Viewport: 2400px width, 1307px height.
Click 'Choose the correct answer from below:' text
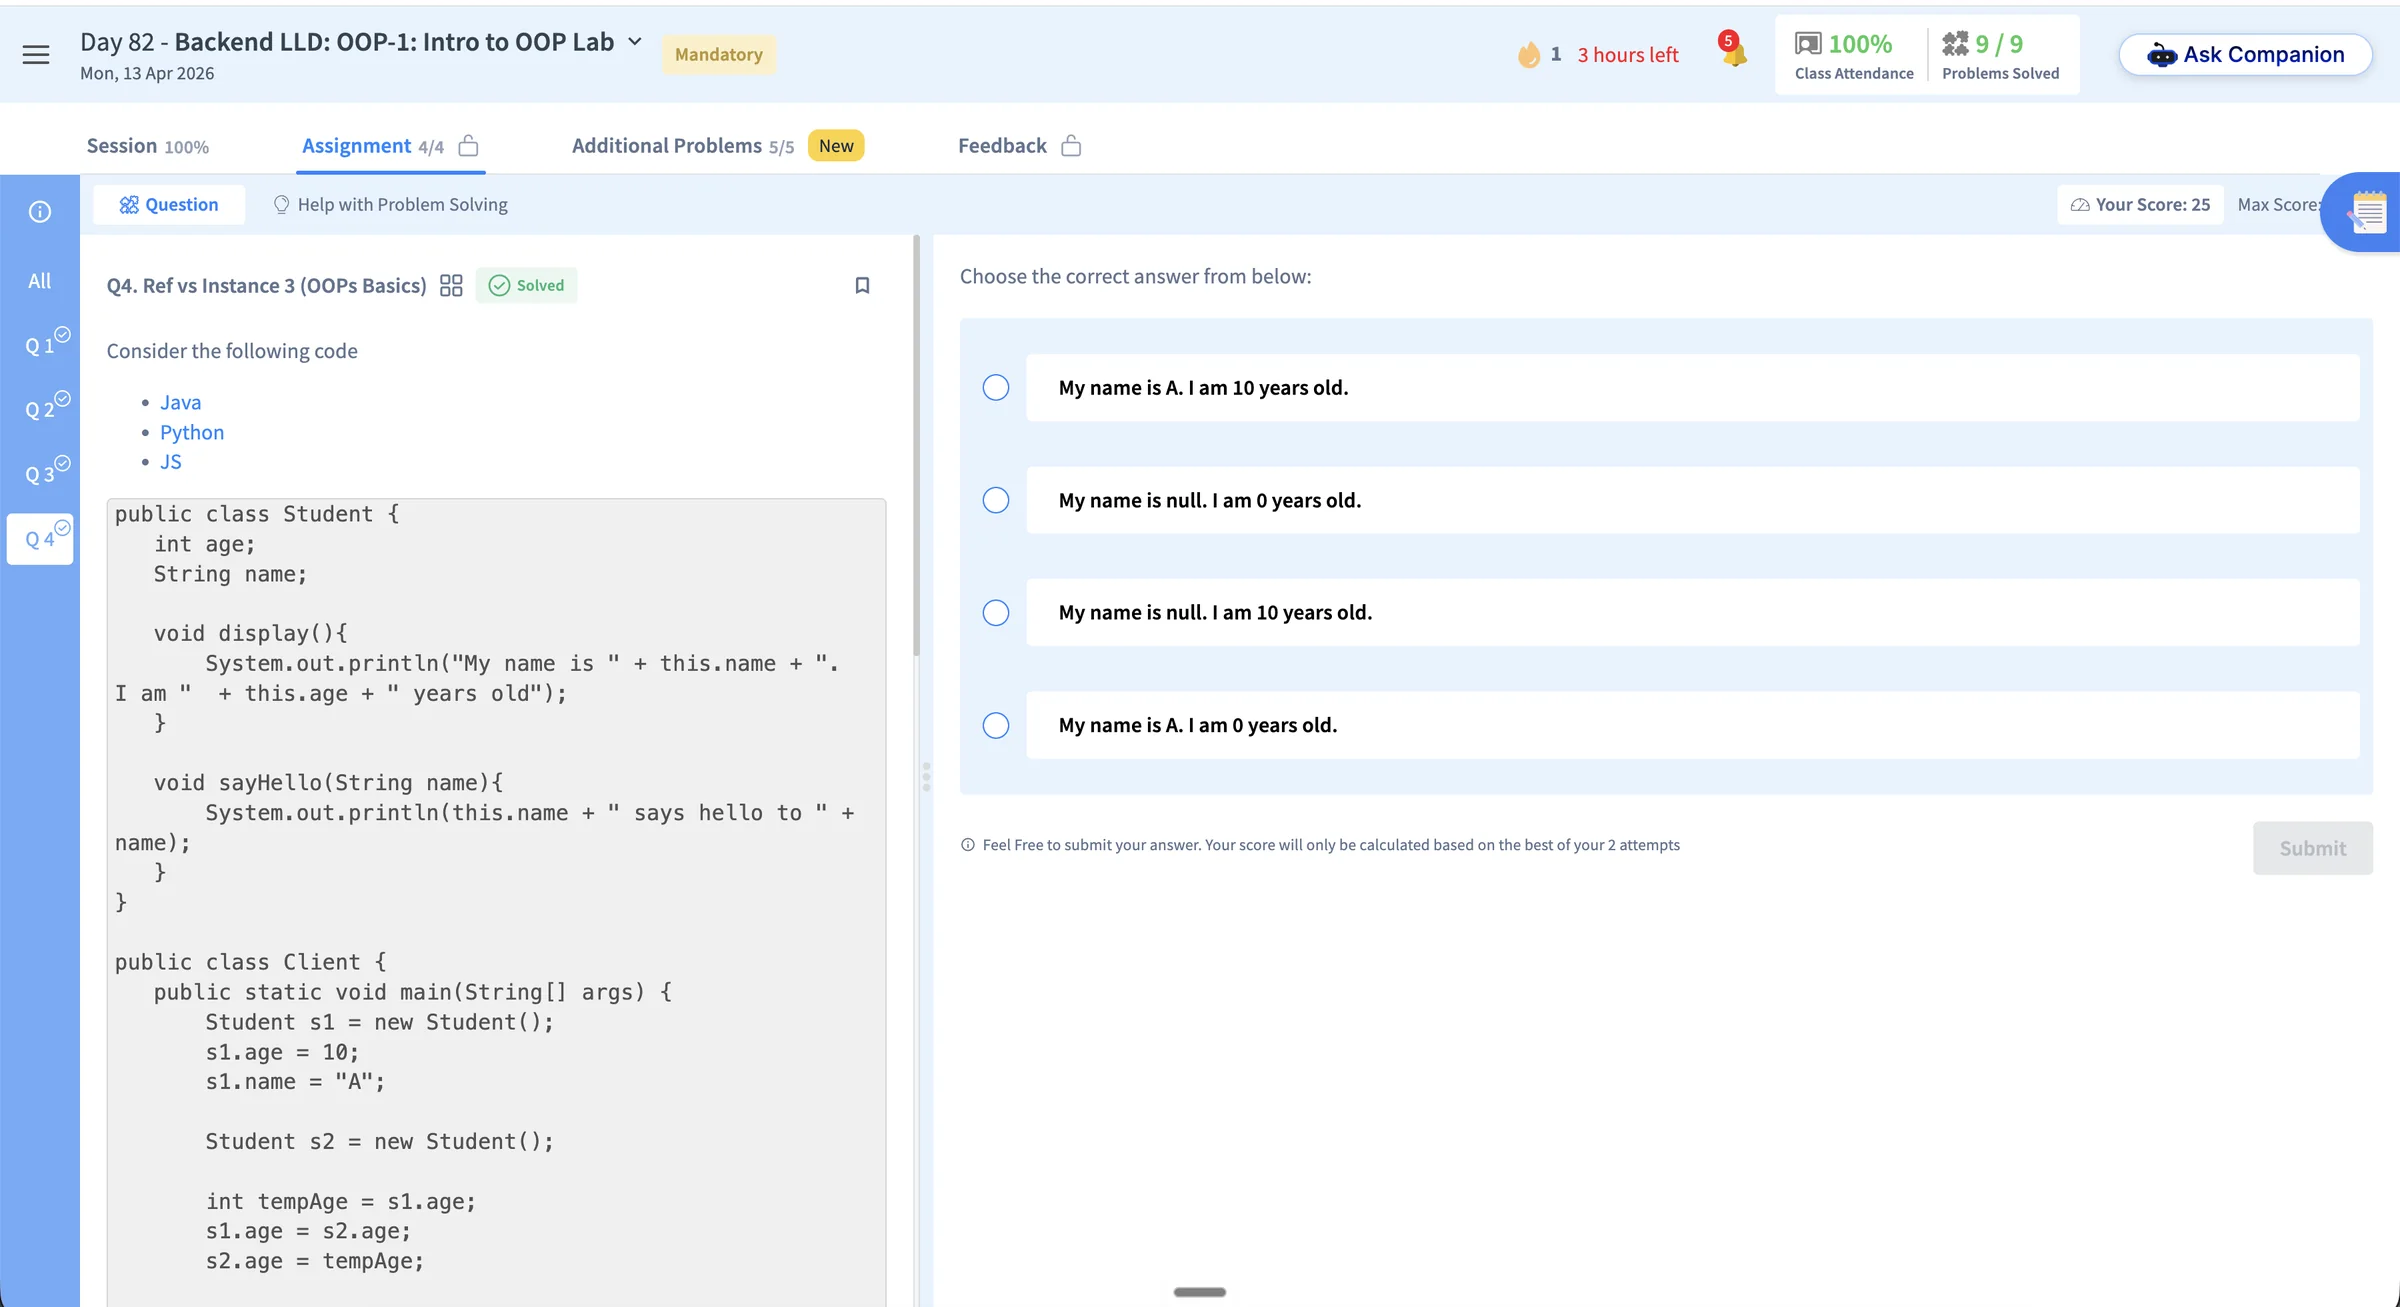click(1136, 277)
